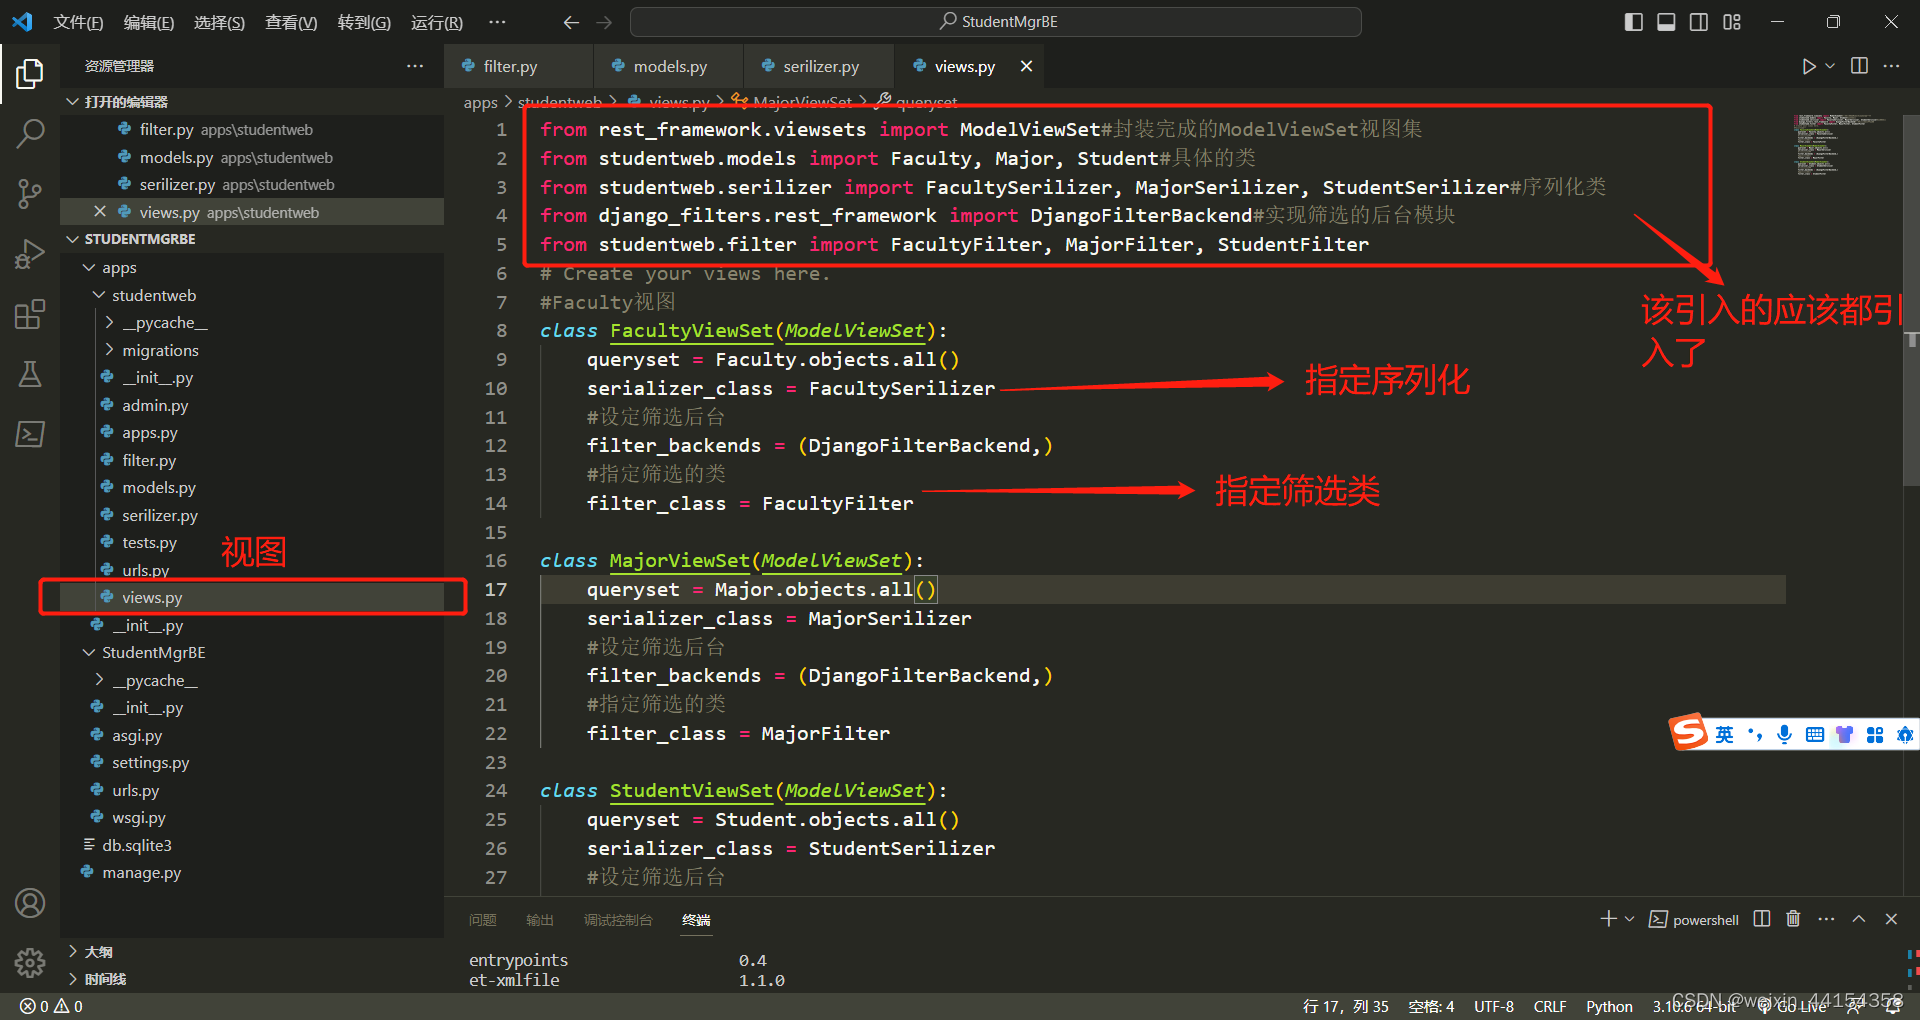Collapse the studentweb folder
This screenshot has width=1920, height=1020.
[99, 295]
